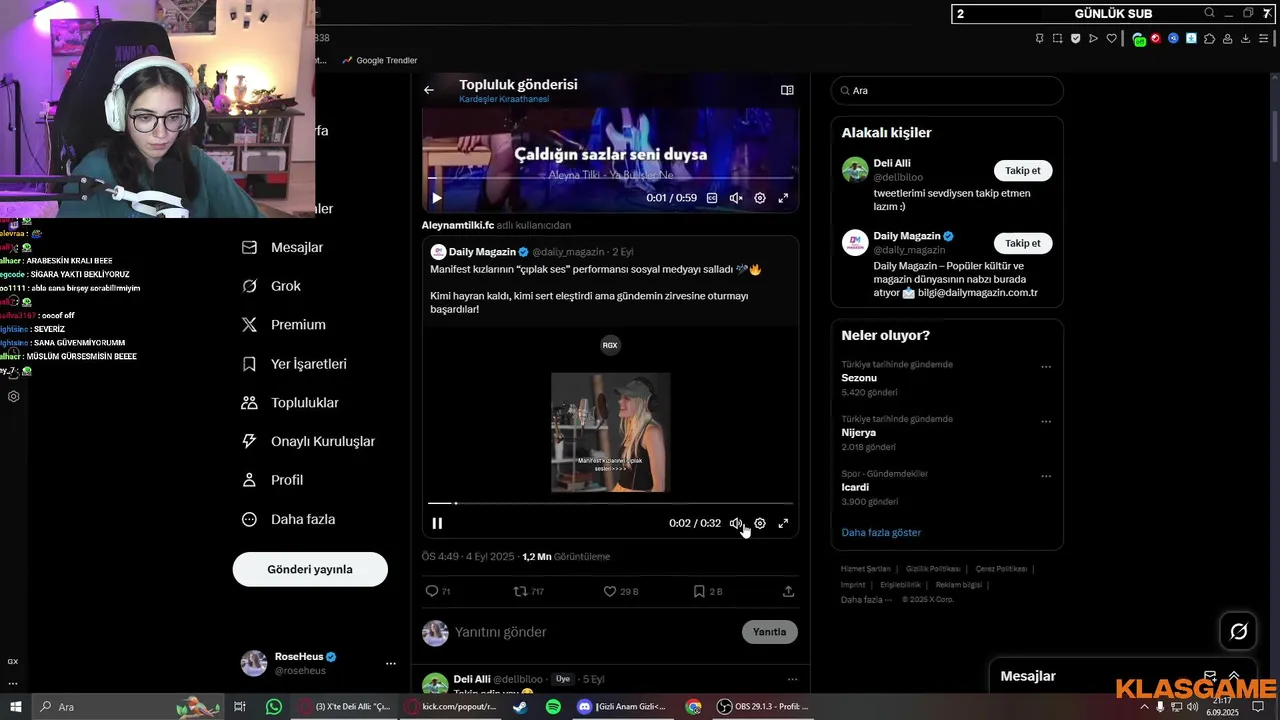Click the Gönderi yayınla button
This screenshot has width=1280, height=720.
[310, 569]
